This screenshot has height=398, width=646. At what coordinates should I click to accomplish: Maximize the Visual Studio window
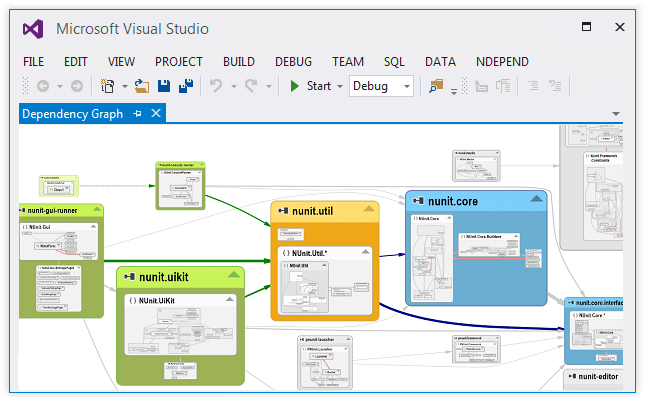(586, 27)
